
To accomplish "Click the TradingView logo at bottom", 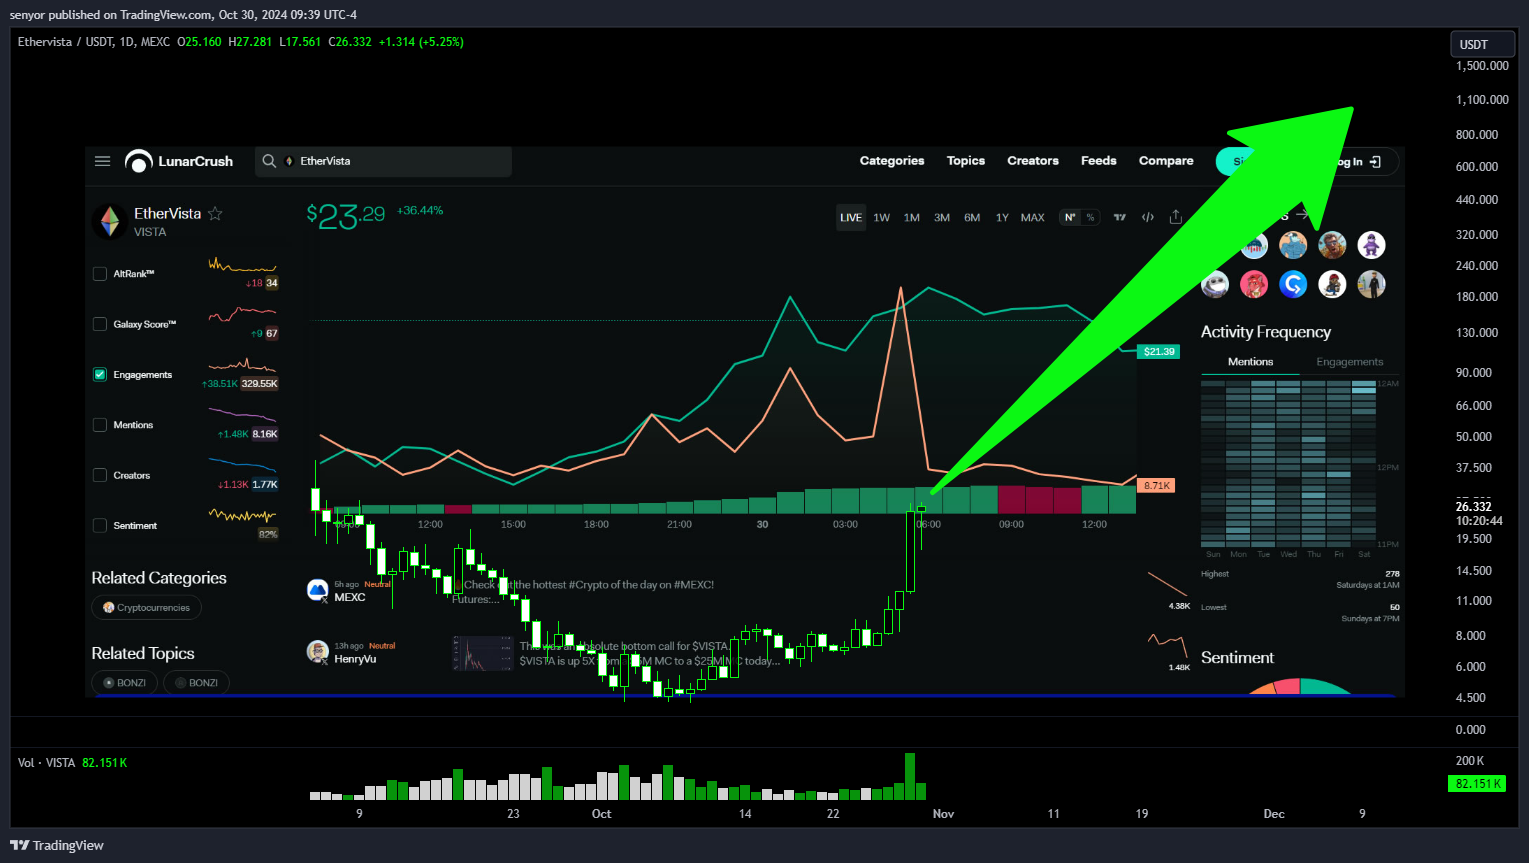I will tap(57, 845).
